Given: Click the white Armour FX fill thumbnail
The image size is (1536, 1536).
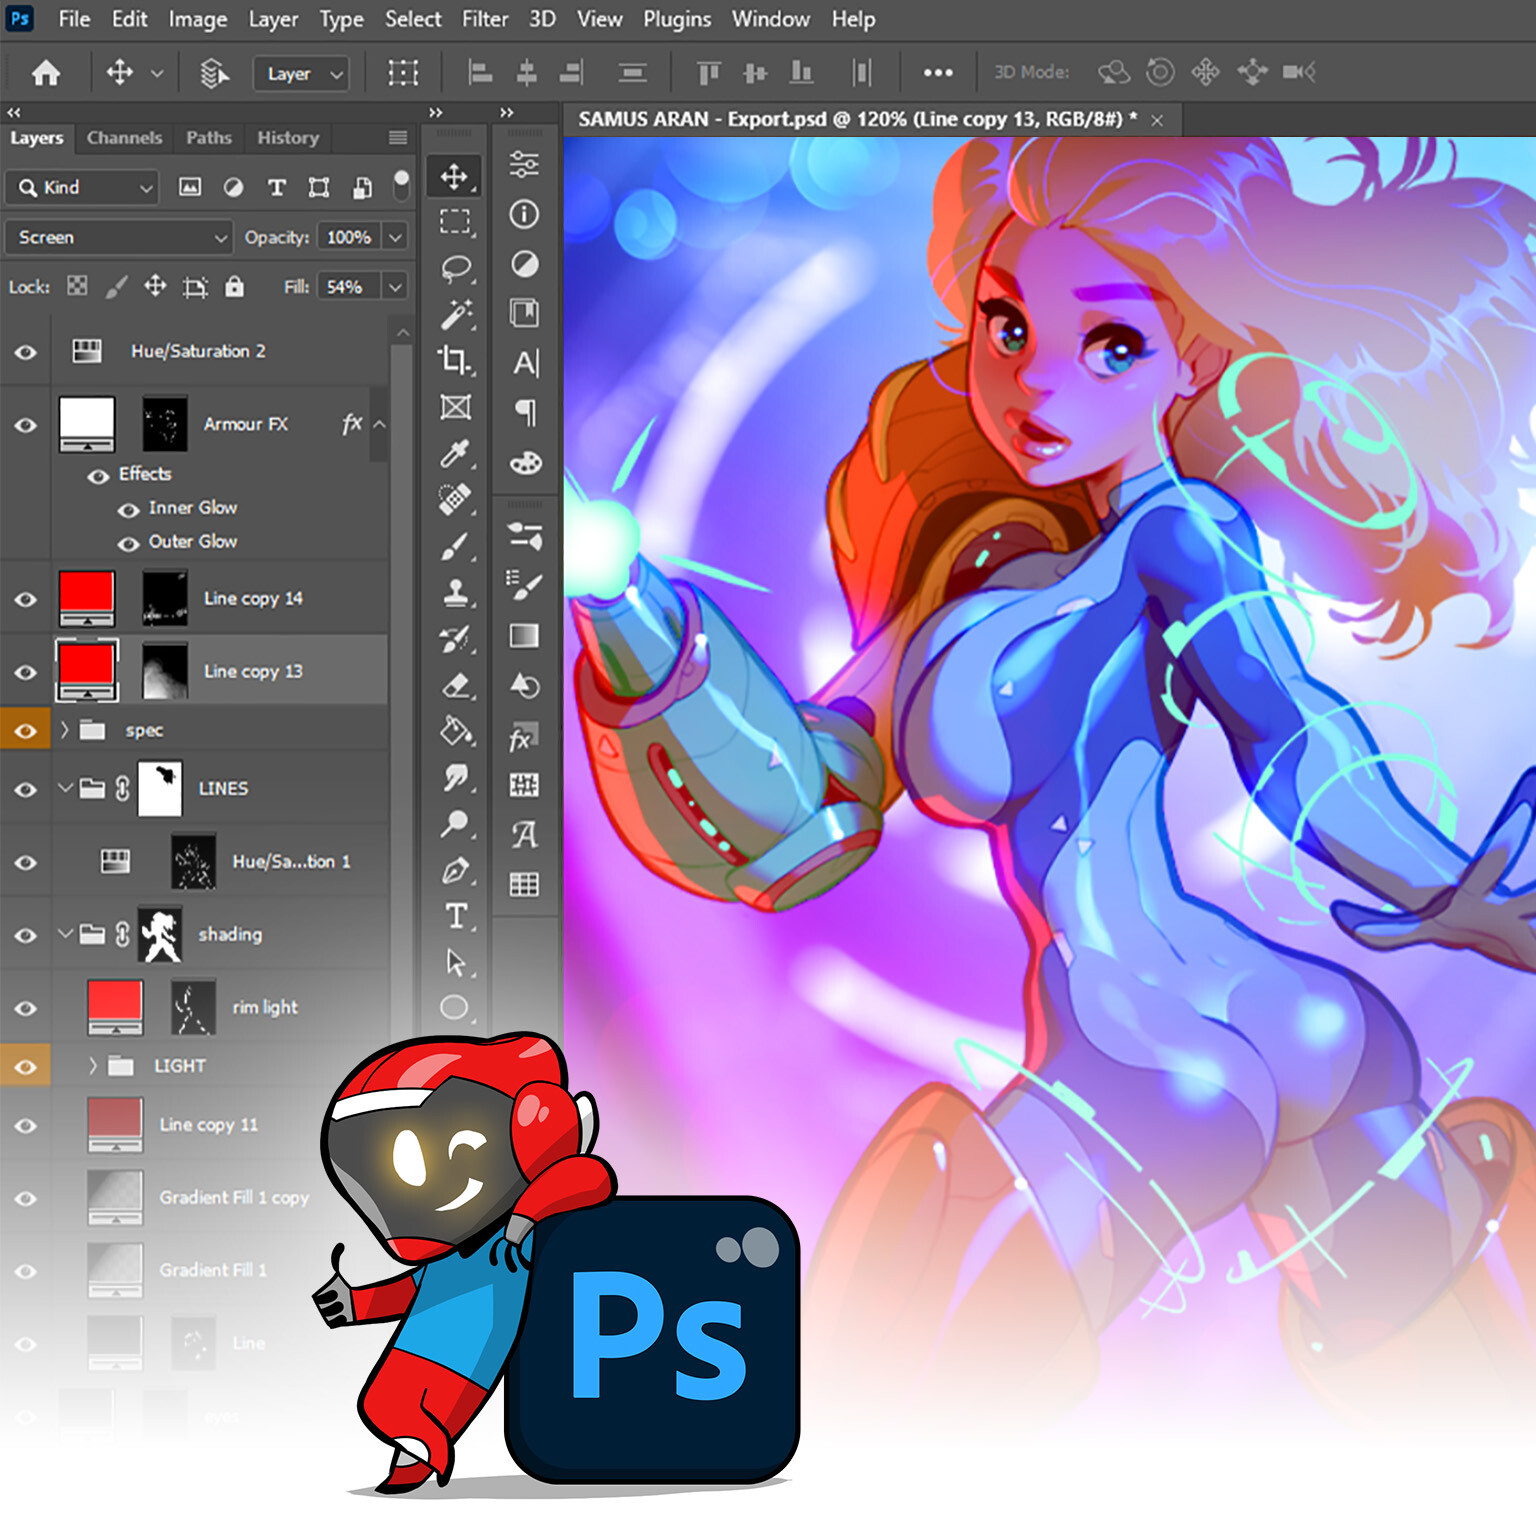Looking at the screenshot, I should point(87,424).
